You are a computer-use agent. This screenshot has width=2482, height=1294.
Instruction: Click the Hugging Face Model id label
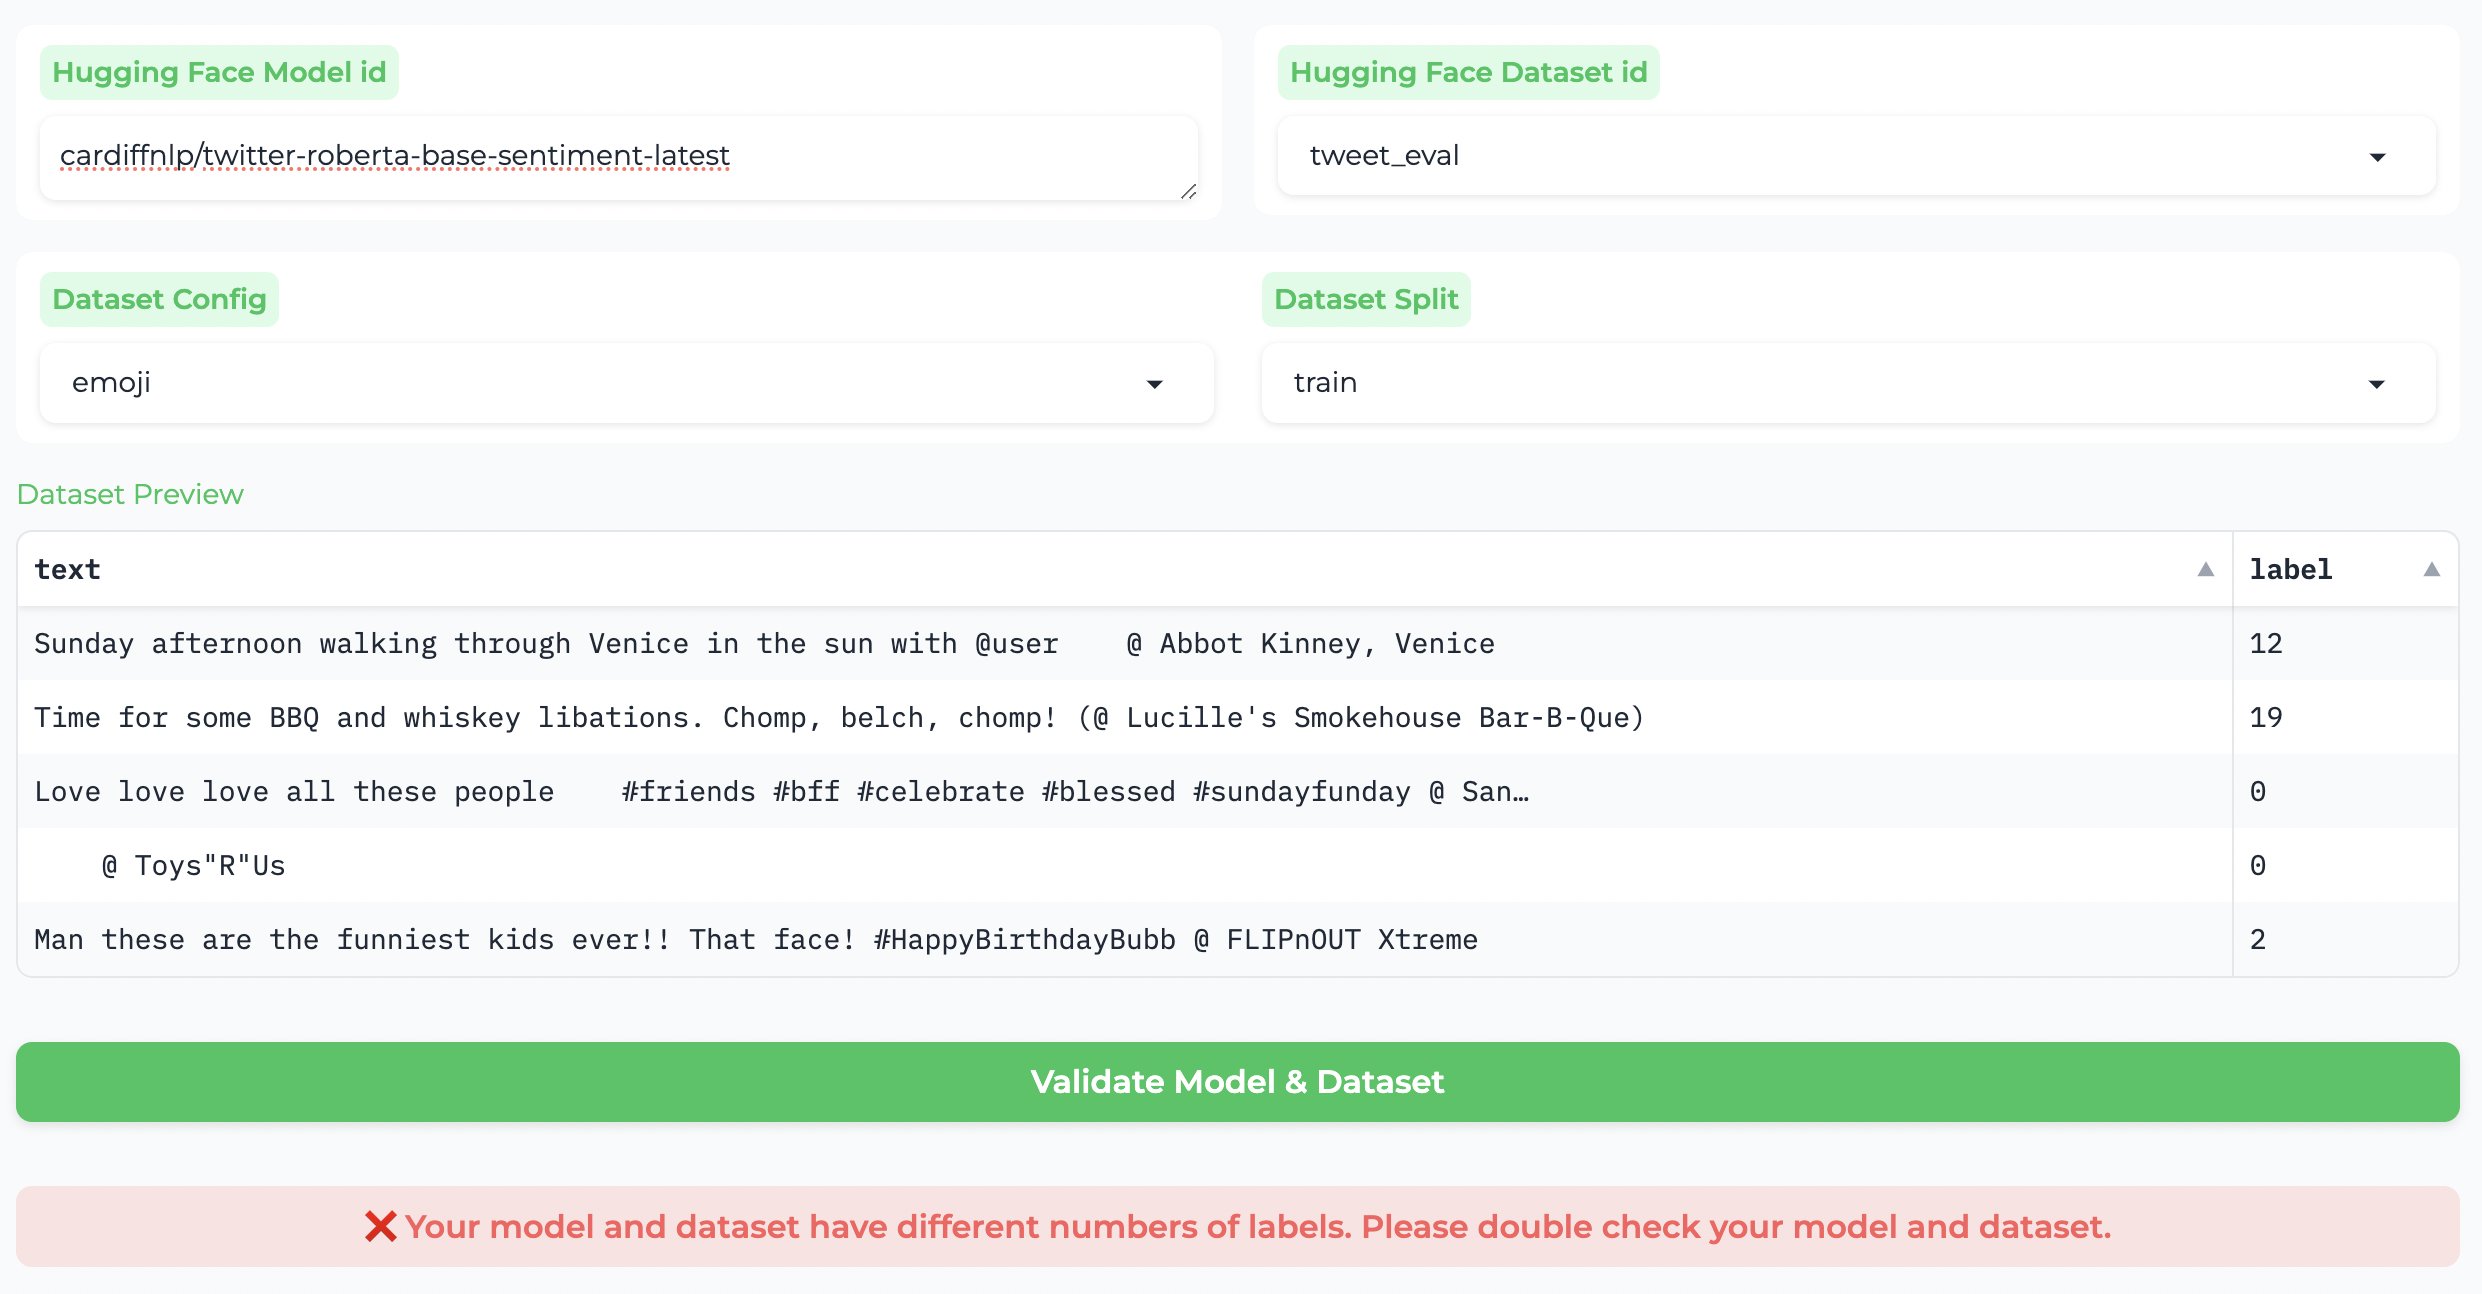219,72
